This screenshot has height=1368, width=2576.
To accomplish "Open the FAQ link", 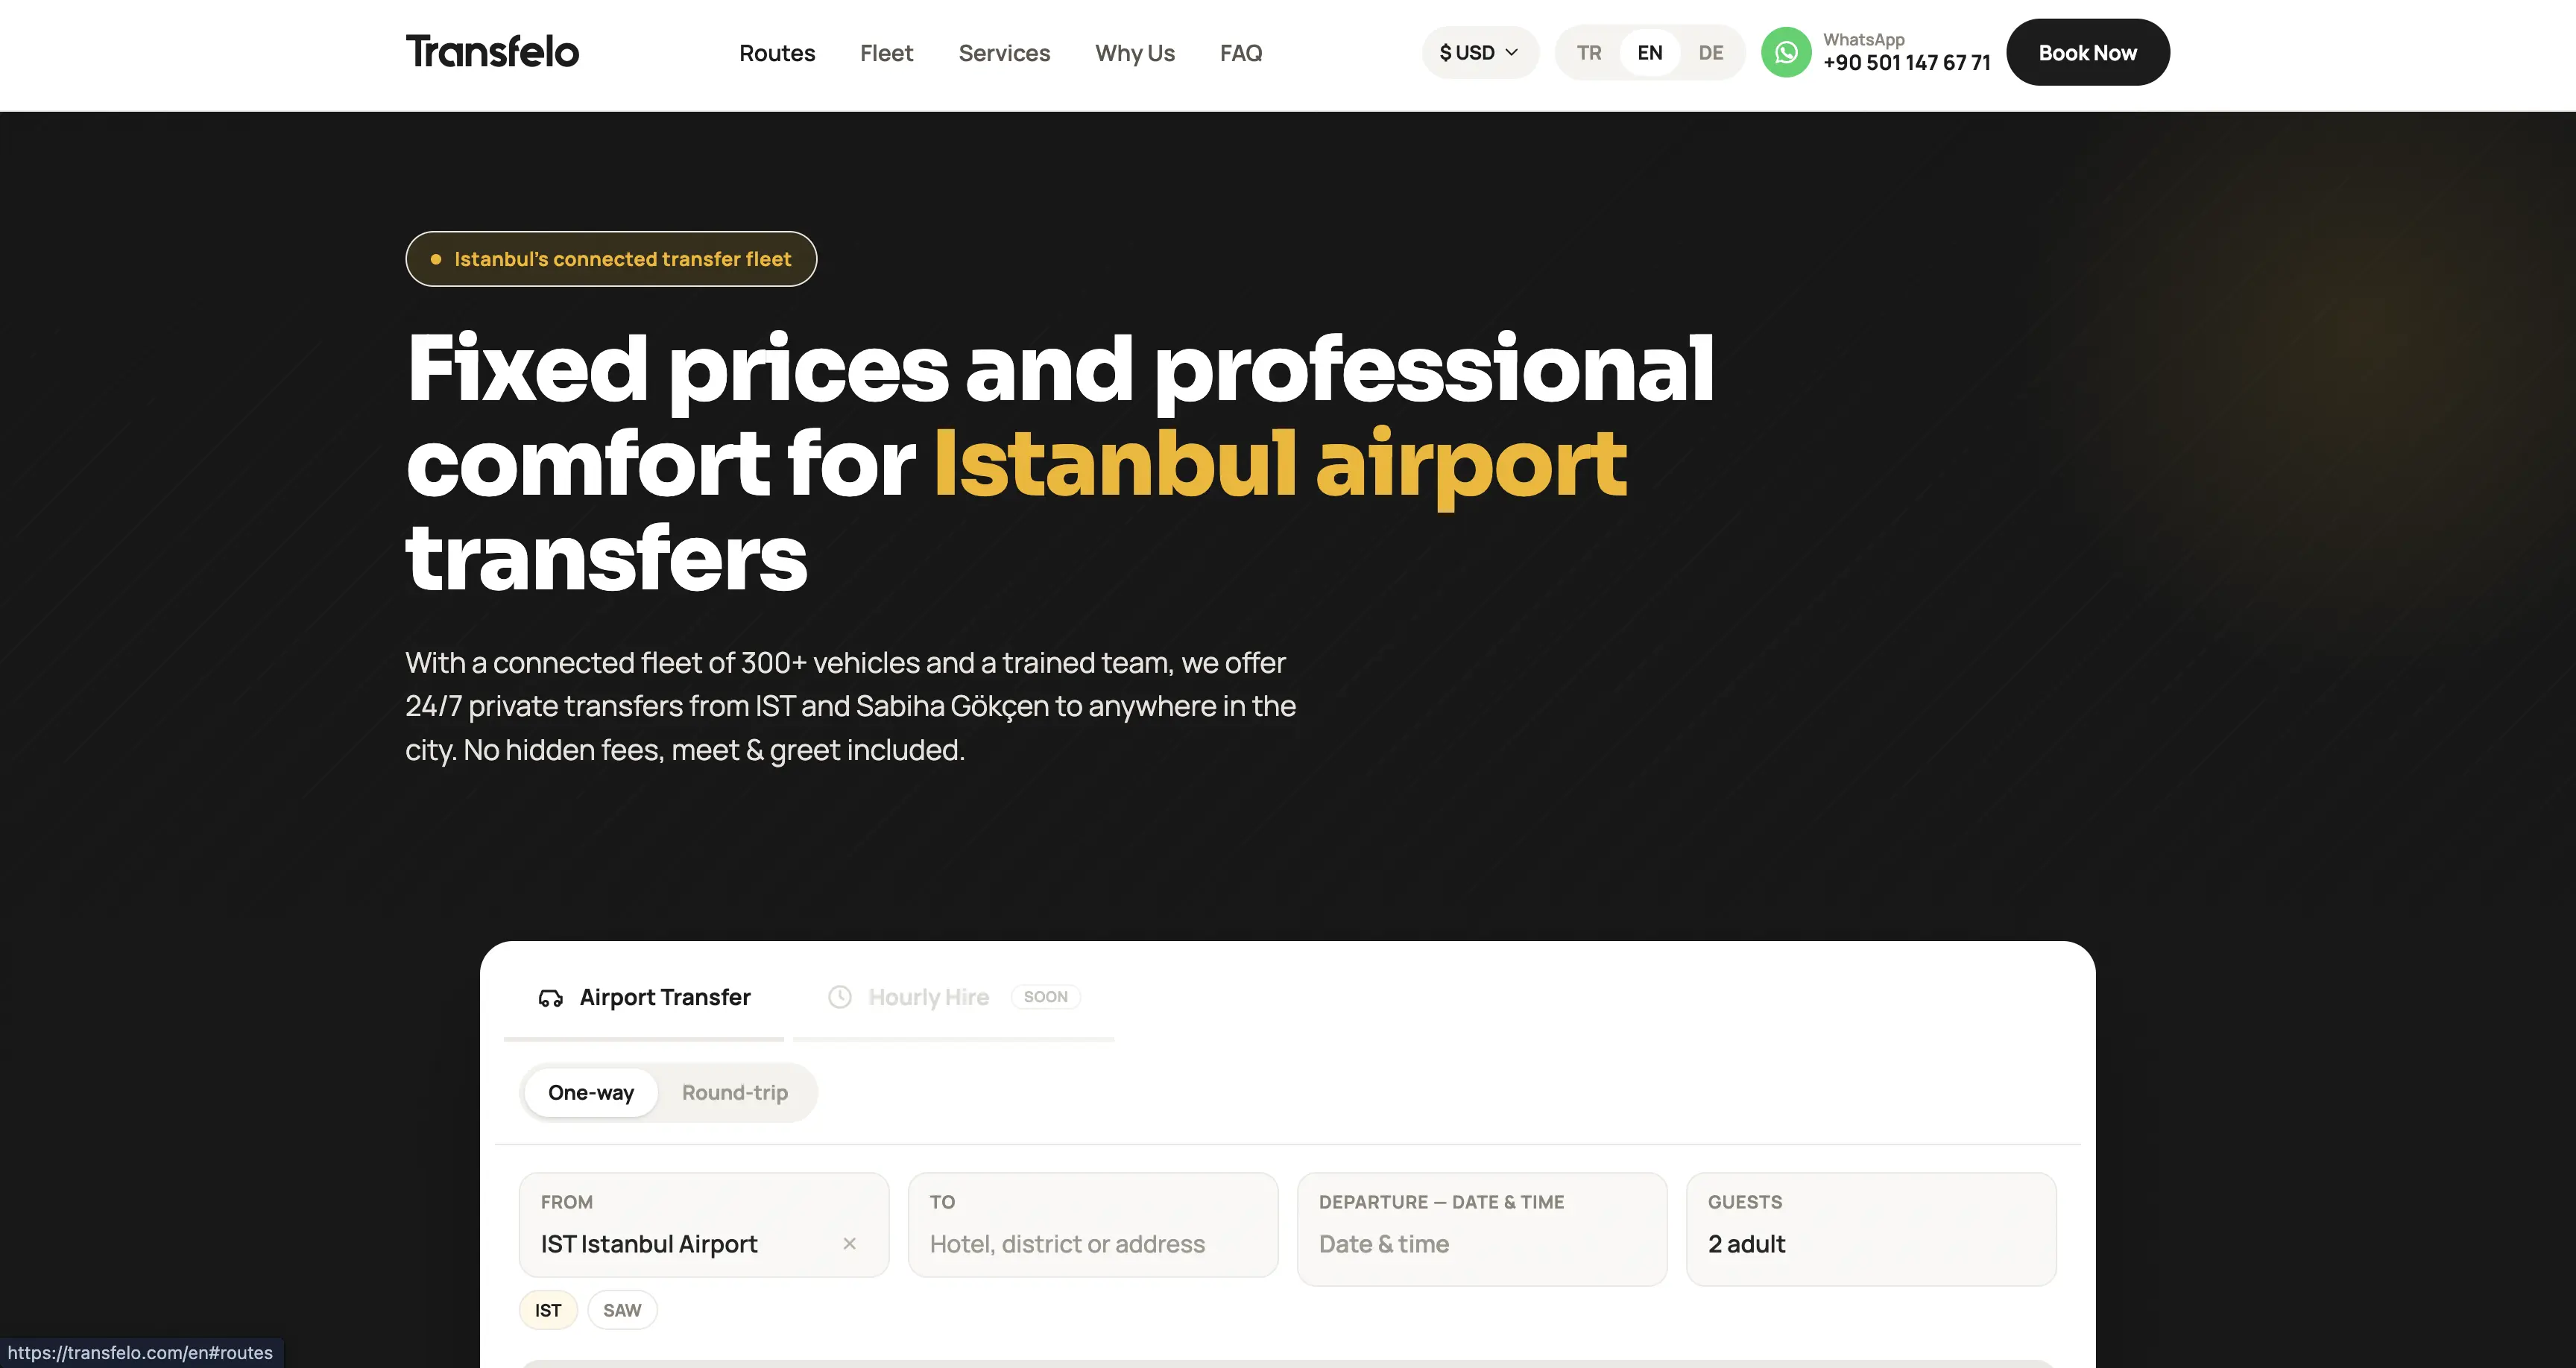I will [1241, 53].
